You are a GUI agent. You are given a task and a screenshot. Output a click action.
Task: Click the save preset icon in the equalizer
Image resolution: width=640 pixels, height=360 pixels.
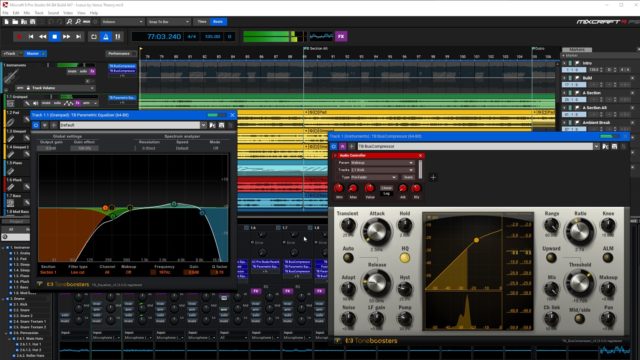[222, 125]
